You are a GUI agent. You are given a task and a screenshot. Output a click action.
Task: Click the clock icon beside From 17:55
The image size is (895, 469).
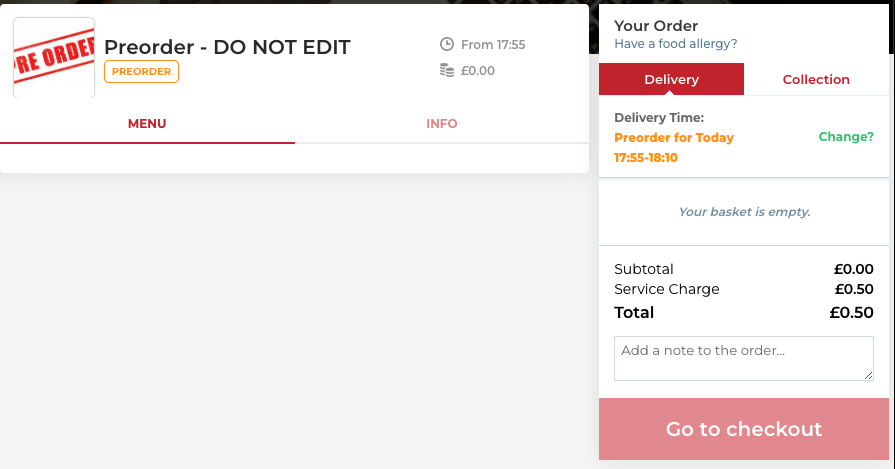(447, 44)
